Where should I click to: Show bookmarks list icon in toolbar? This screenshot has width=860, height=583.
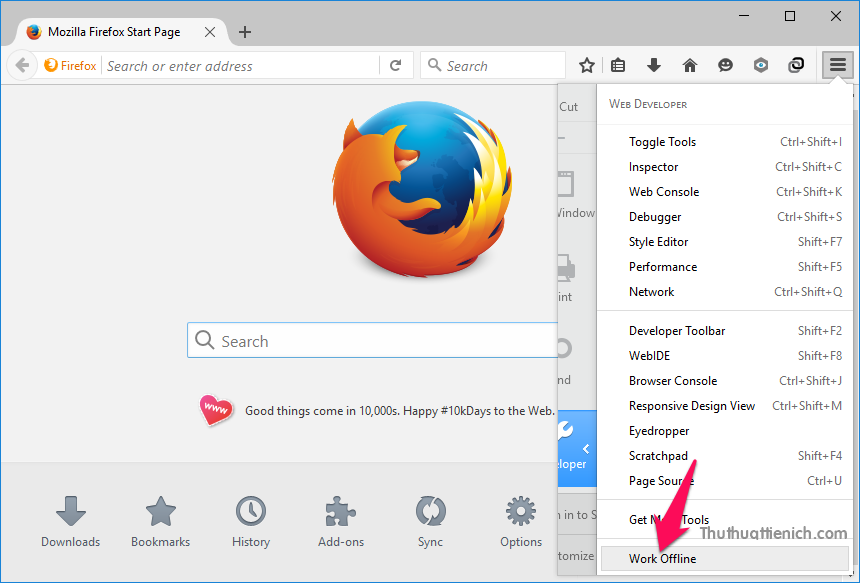[618, 66]
